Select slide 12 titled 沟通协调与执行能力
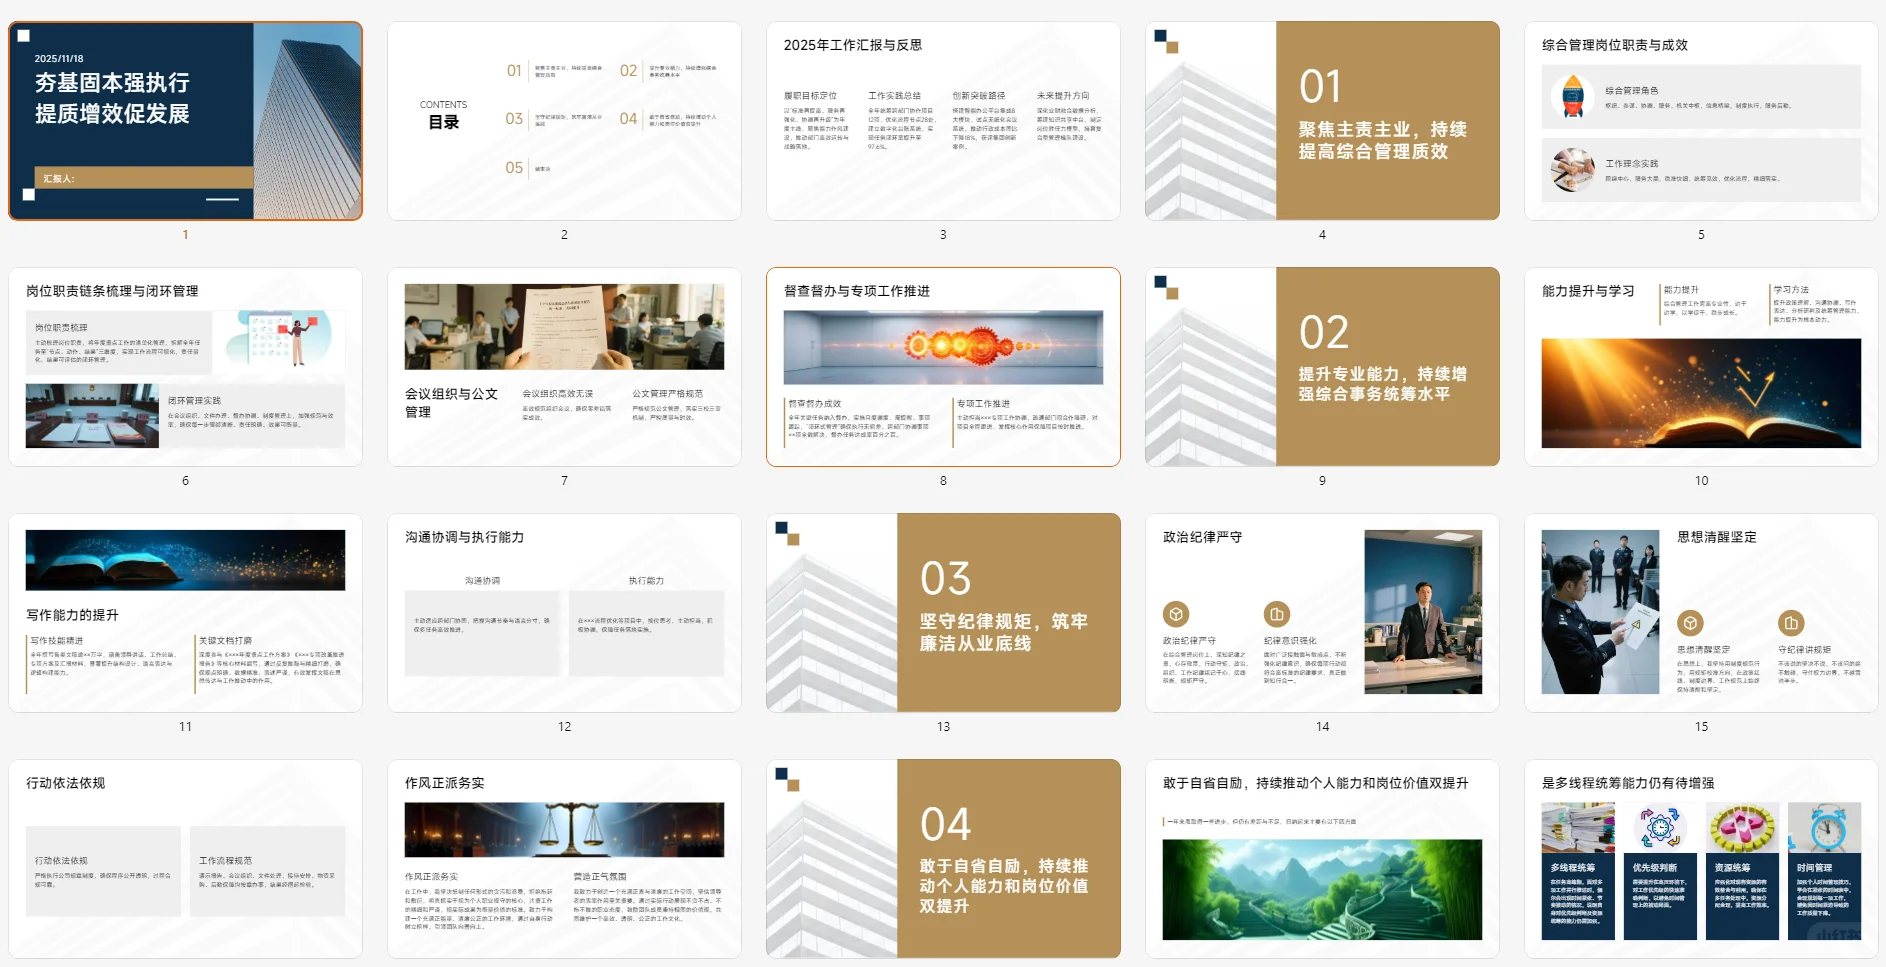This screenshot has width=1886, height=967. 564,613
